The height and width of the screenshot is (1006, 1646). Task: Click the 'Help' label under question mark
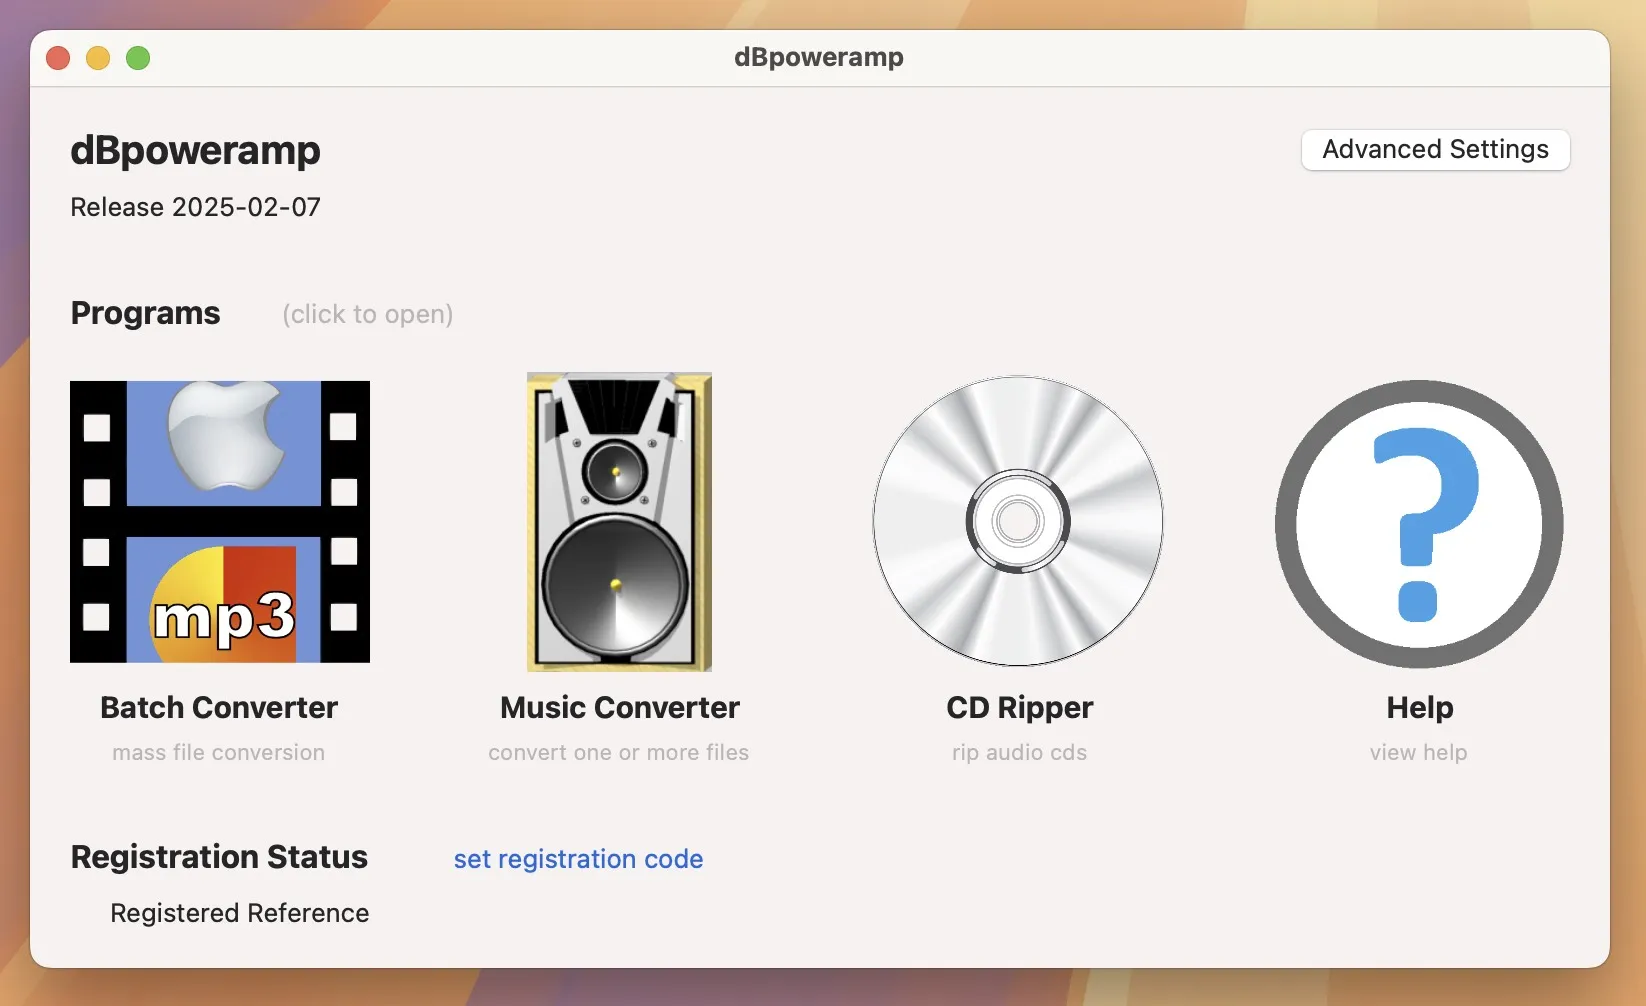click(x=1420, y=708)
